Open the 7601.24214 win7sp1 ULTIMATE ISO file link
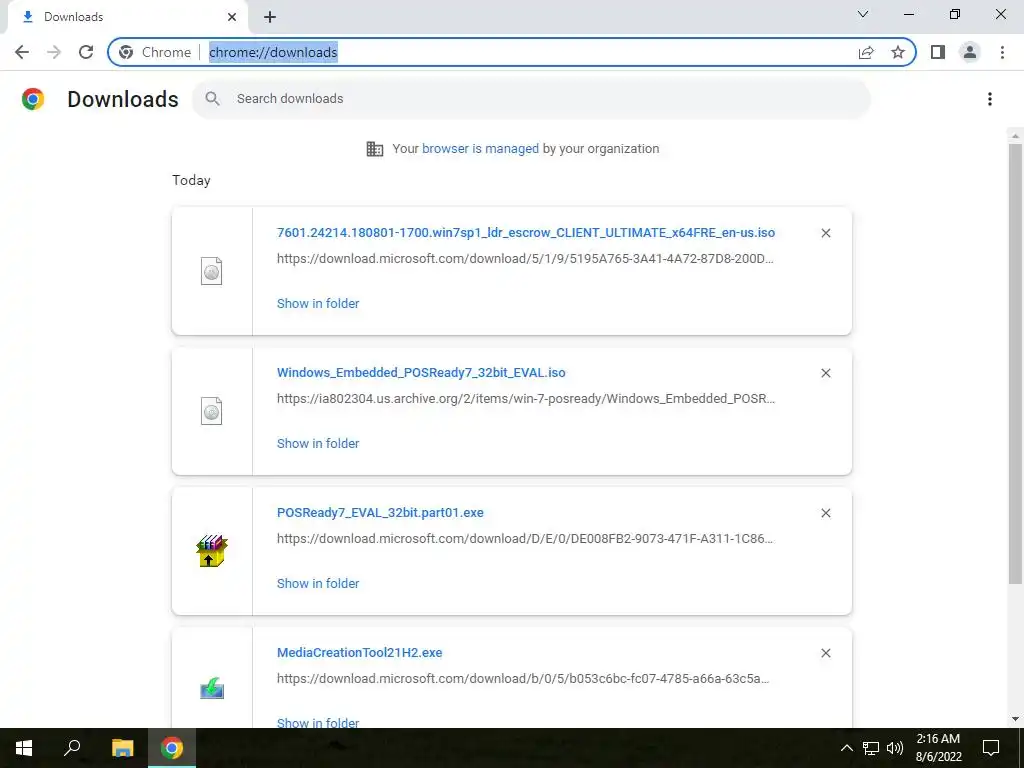Viewport: 1024px width, 768px height. point(526,232)
